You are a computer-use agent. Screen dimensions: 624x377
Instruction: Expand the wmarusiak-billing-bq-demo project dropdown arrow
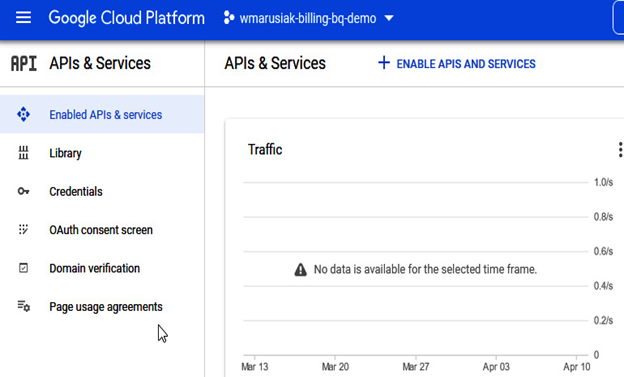[x=389, y=18]
